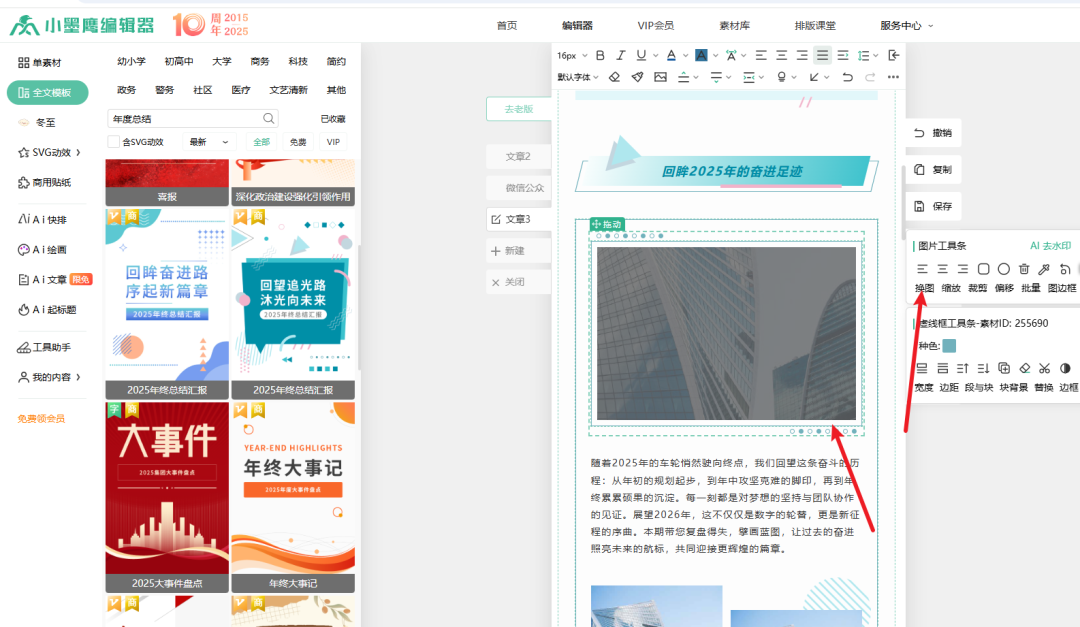Toggle bold formatting in editor toolbar

click(x=600, y=55)
